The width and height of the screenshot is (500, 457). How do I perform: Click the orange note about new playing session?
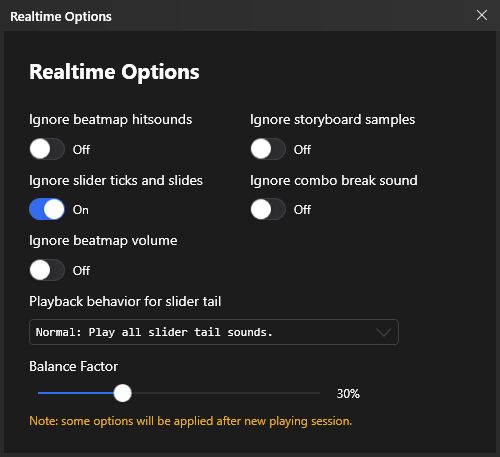[x=191, y=421]
